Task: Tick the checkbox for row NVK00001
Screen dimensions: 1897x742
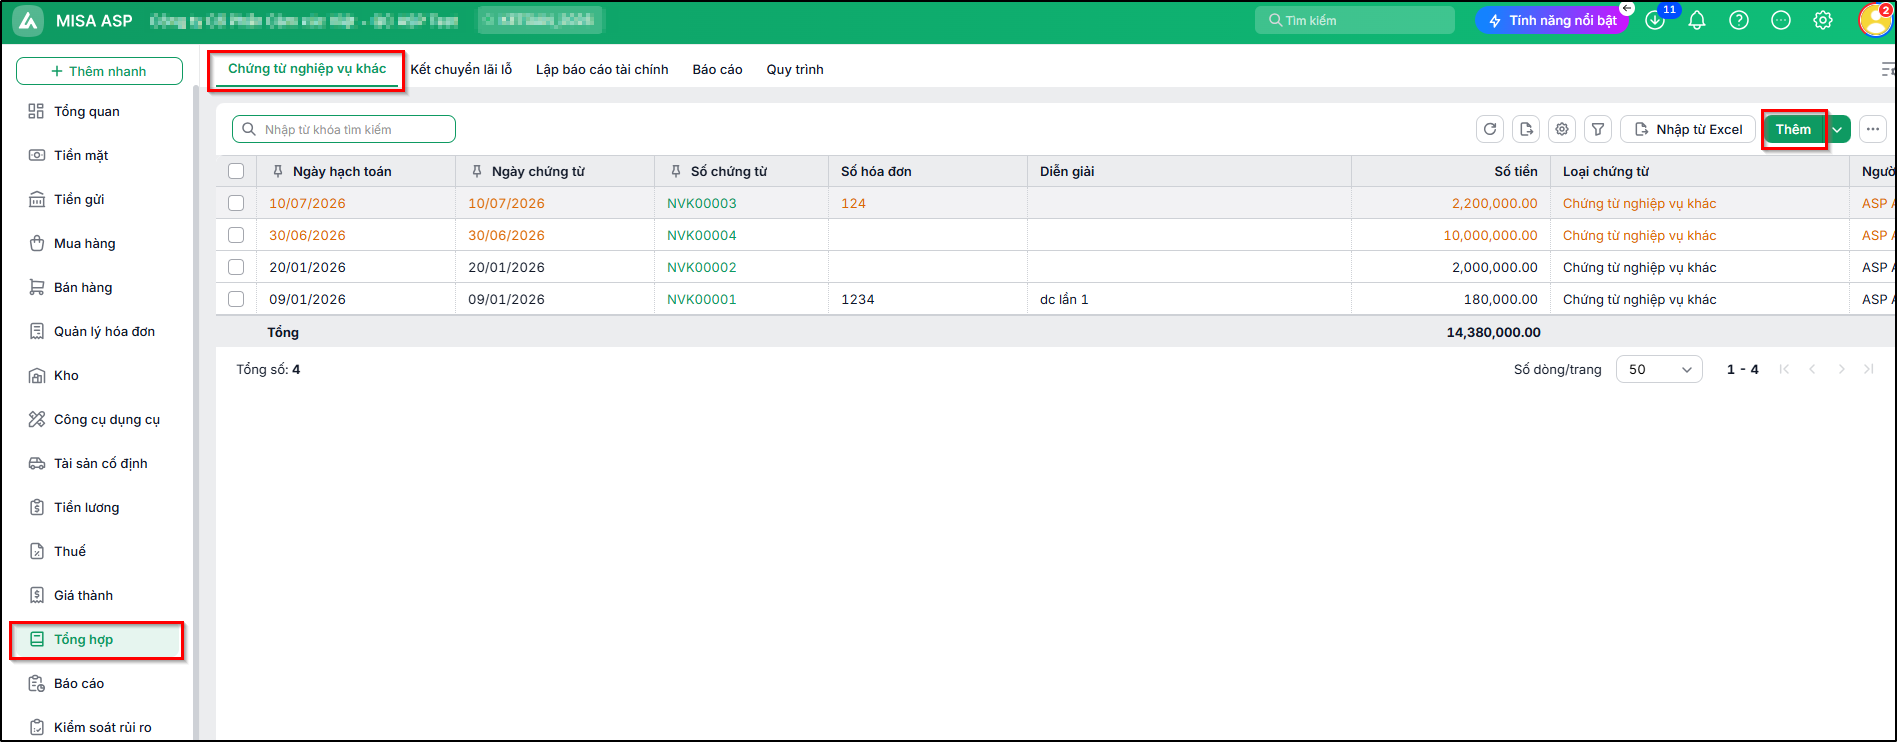Action: 236,299
